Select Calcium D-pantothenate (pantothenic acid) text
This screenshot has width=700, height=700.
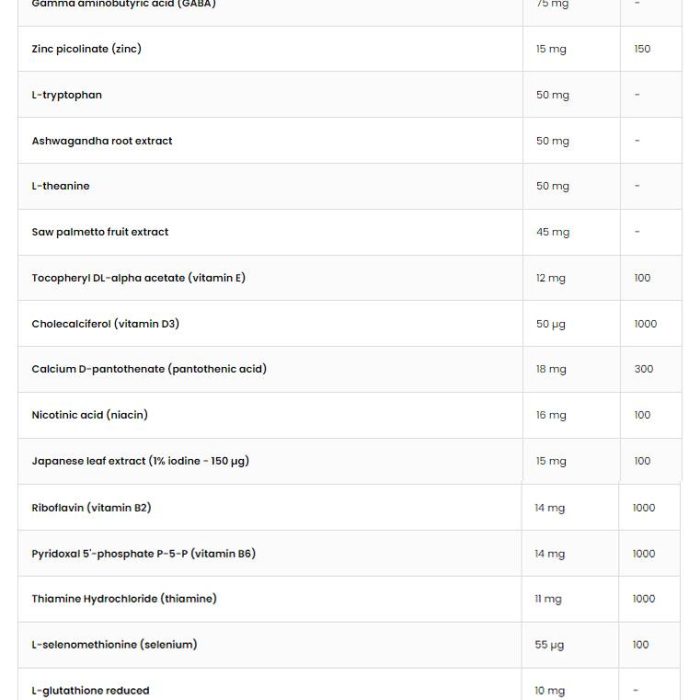(149, 369)
